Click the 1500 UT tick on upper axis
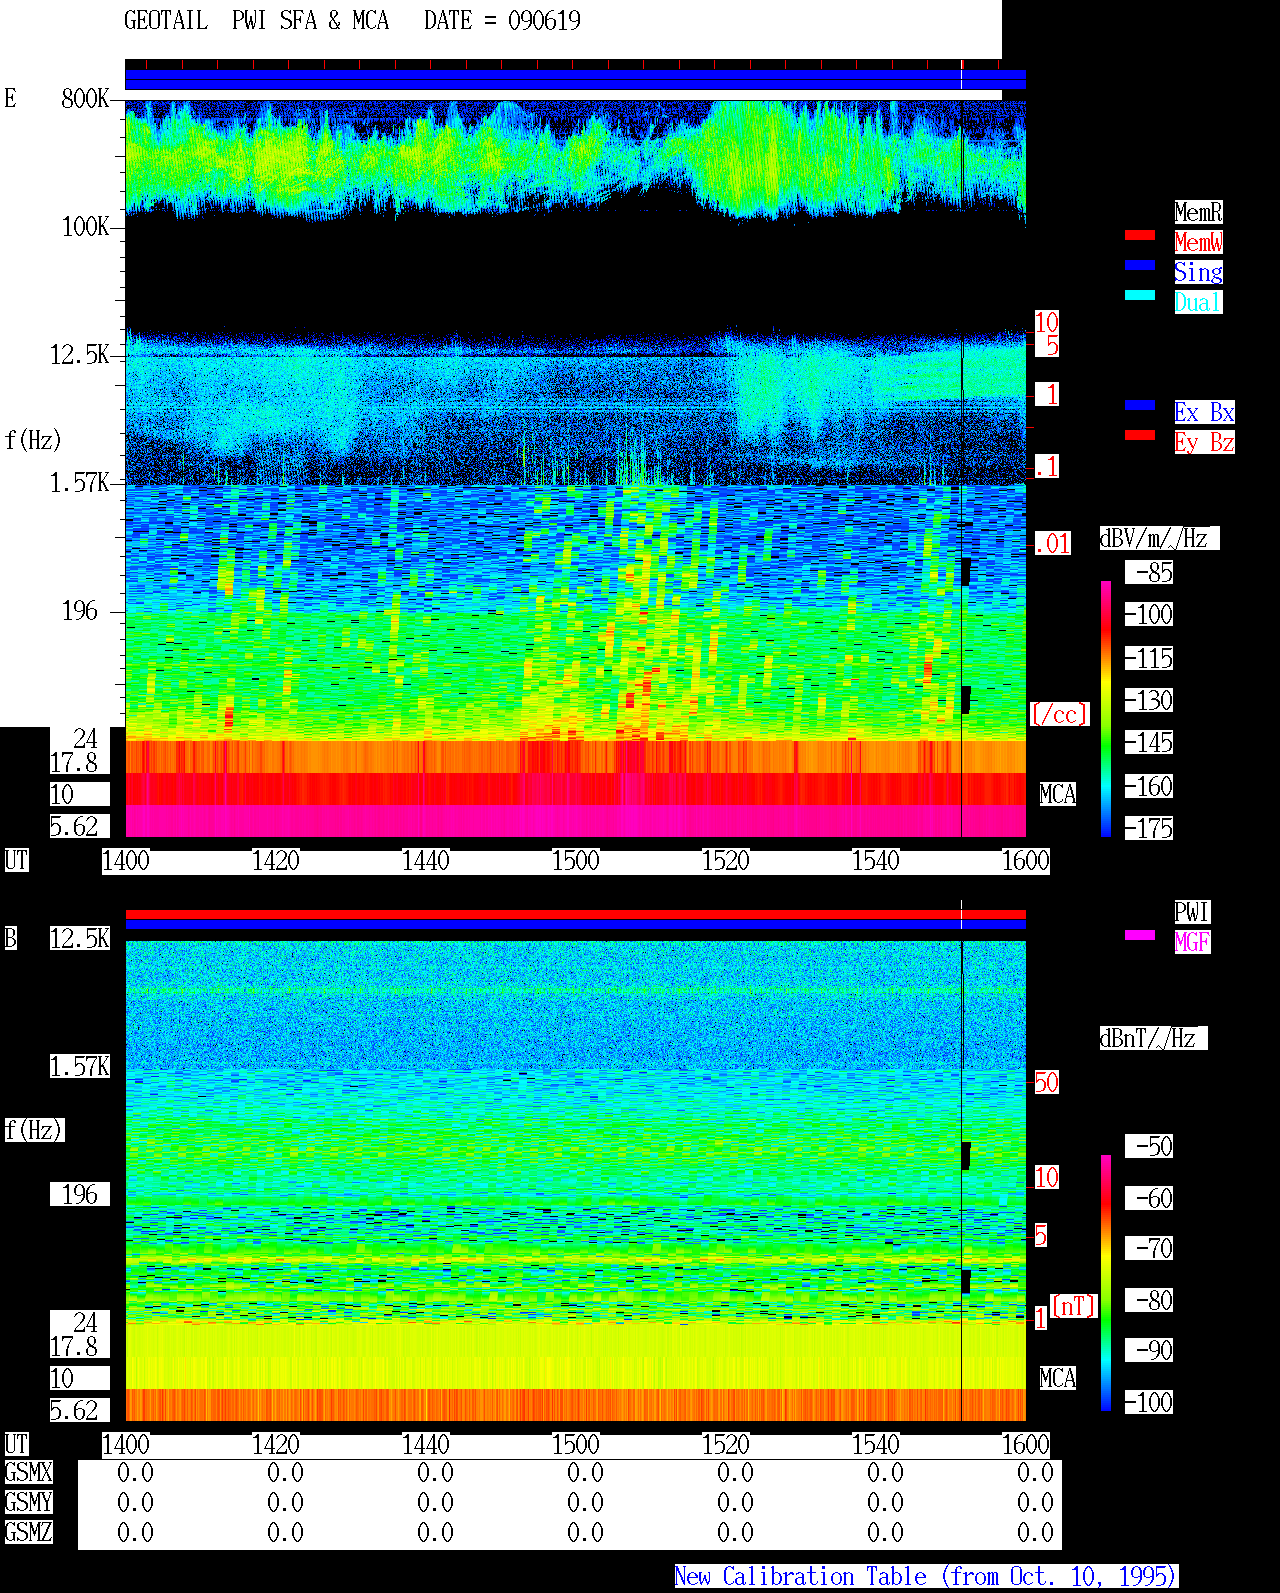1280x1593 pixels. (575, 861)
